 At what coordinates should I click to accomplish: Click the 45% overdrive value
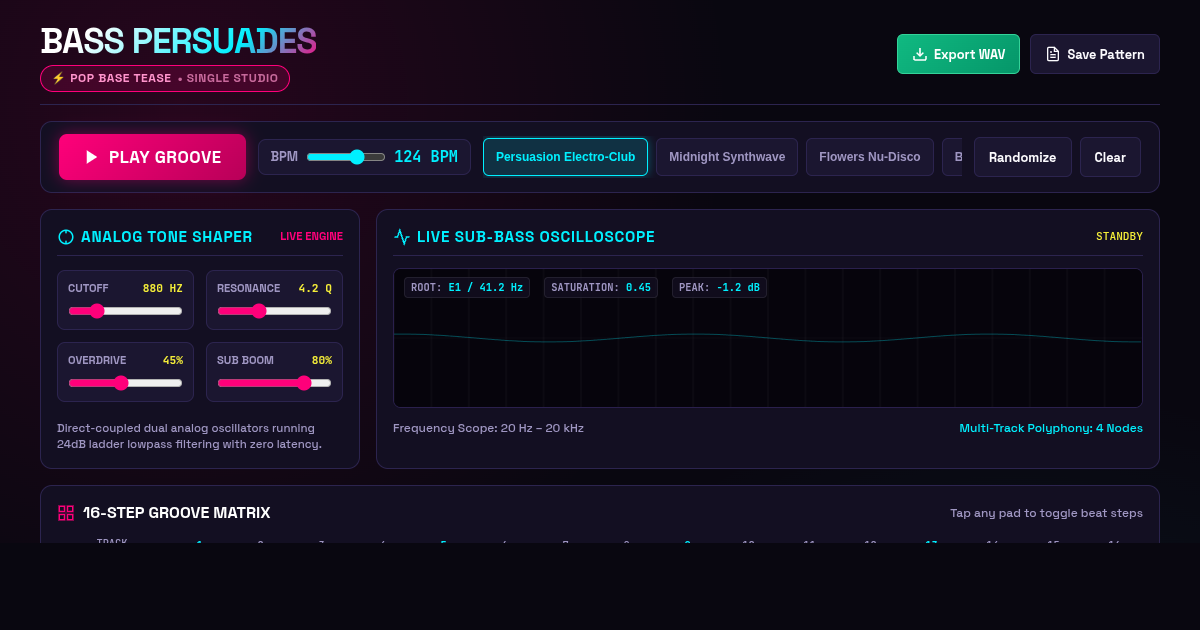click(x=173, y=360)
